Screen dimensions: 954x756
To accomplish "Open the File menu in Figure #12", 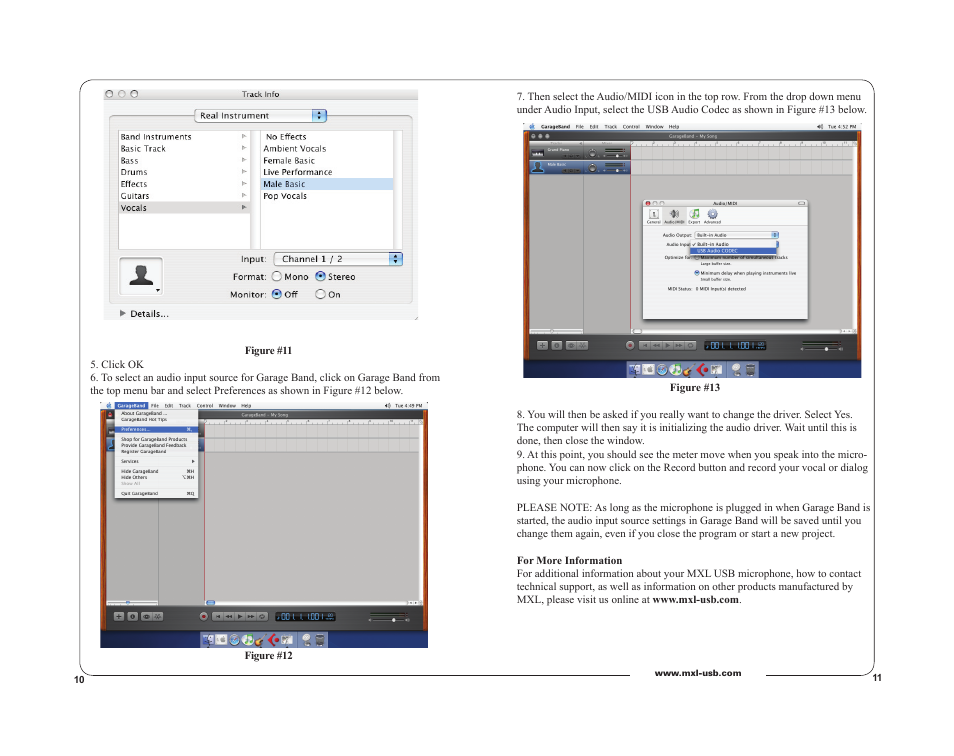I will pyautogui.click(x=155, y=405).
